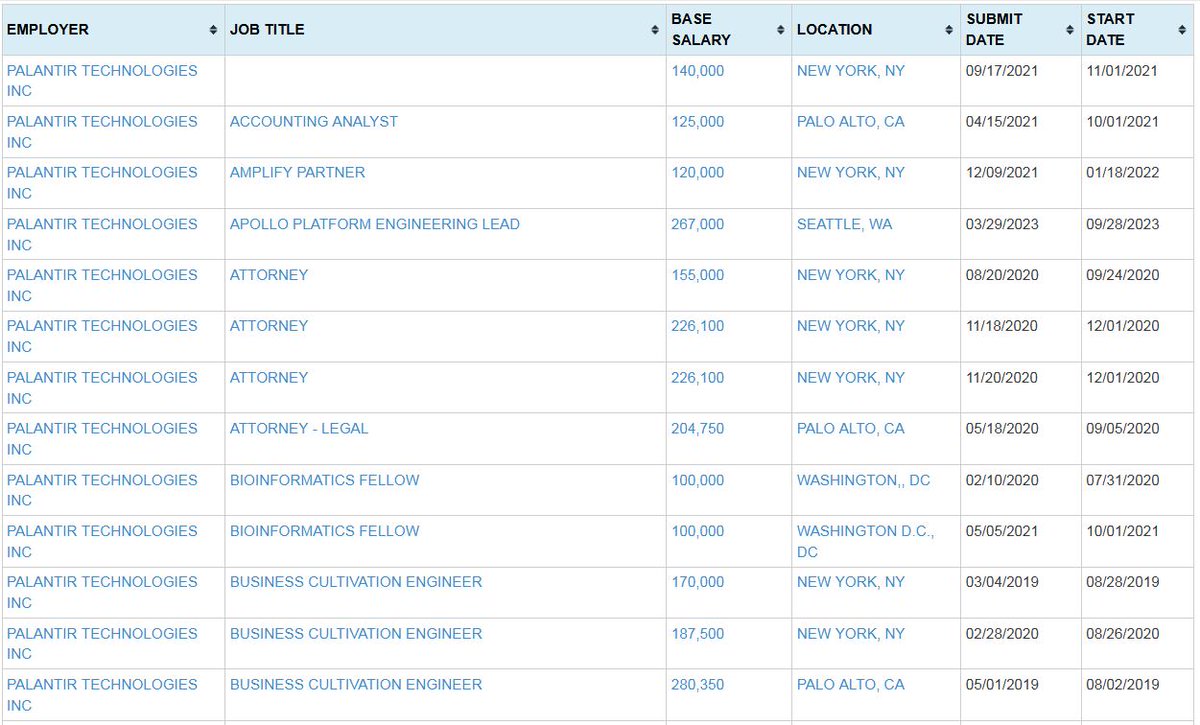This screenshot has width=1200, height=725.
Task: Click the 170,000 base salary link
Action: pyautogui.click(x=698, y=581)
